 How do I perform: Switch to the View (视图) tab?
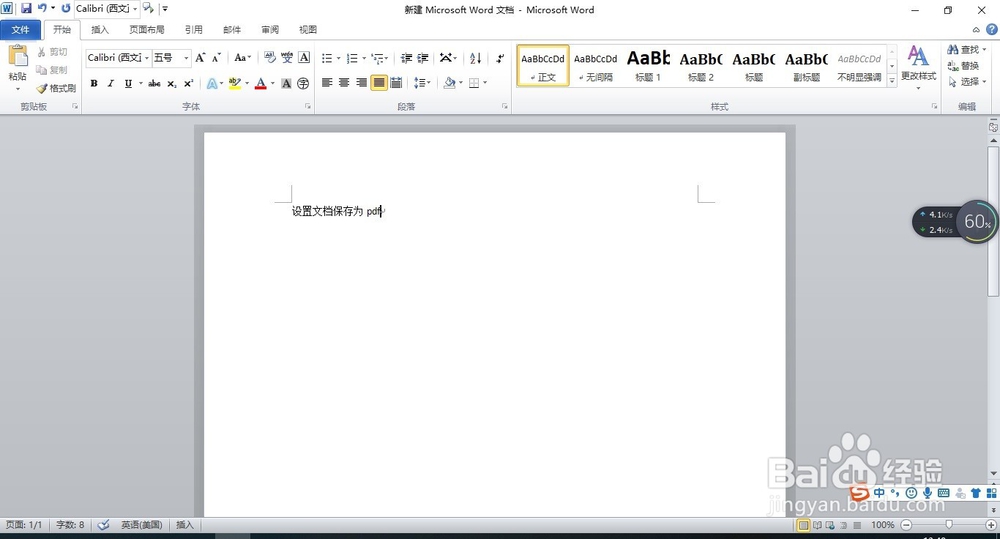click(308, 30)
